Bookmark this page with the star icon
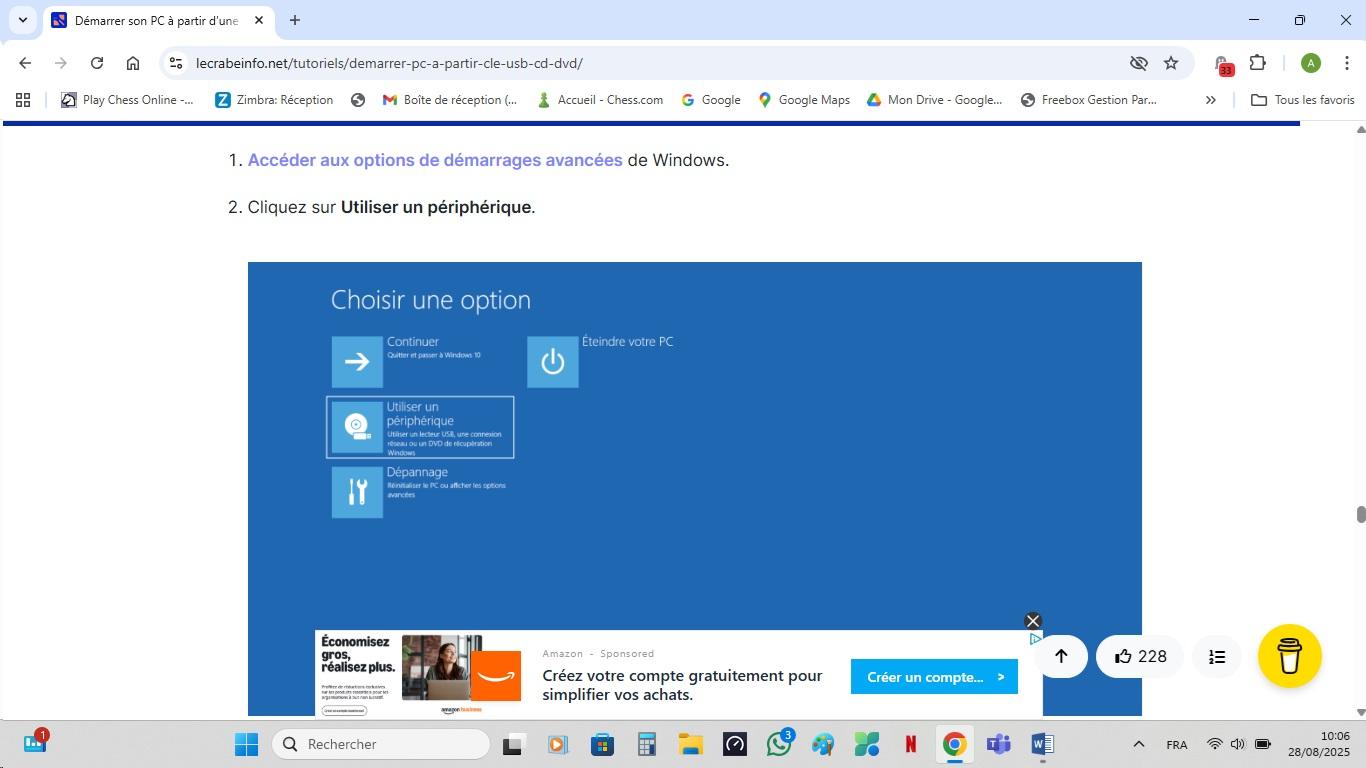 (x=1171, y=63)
